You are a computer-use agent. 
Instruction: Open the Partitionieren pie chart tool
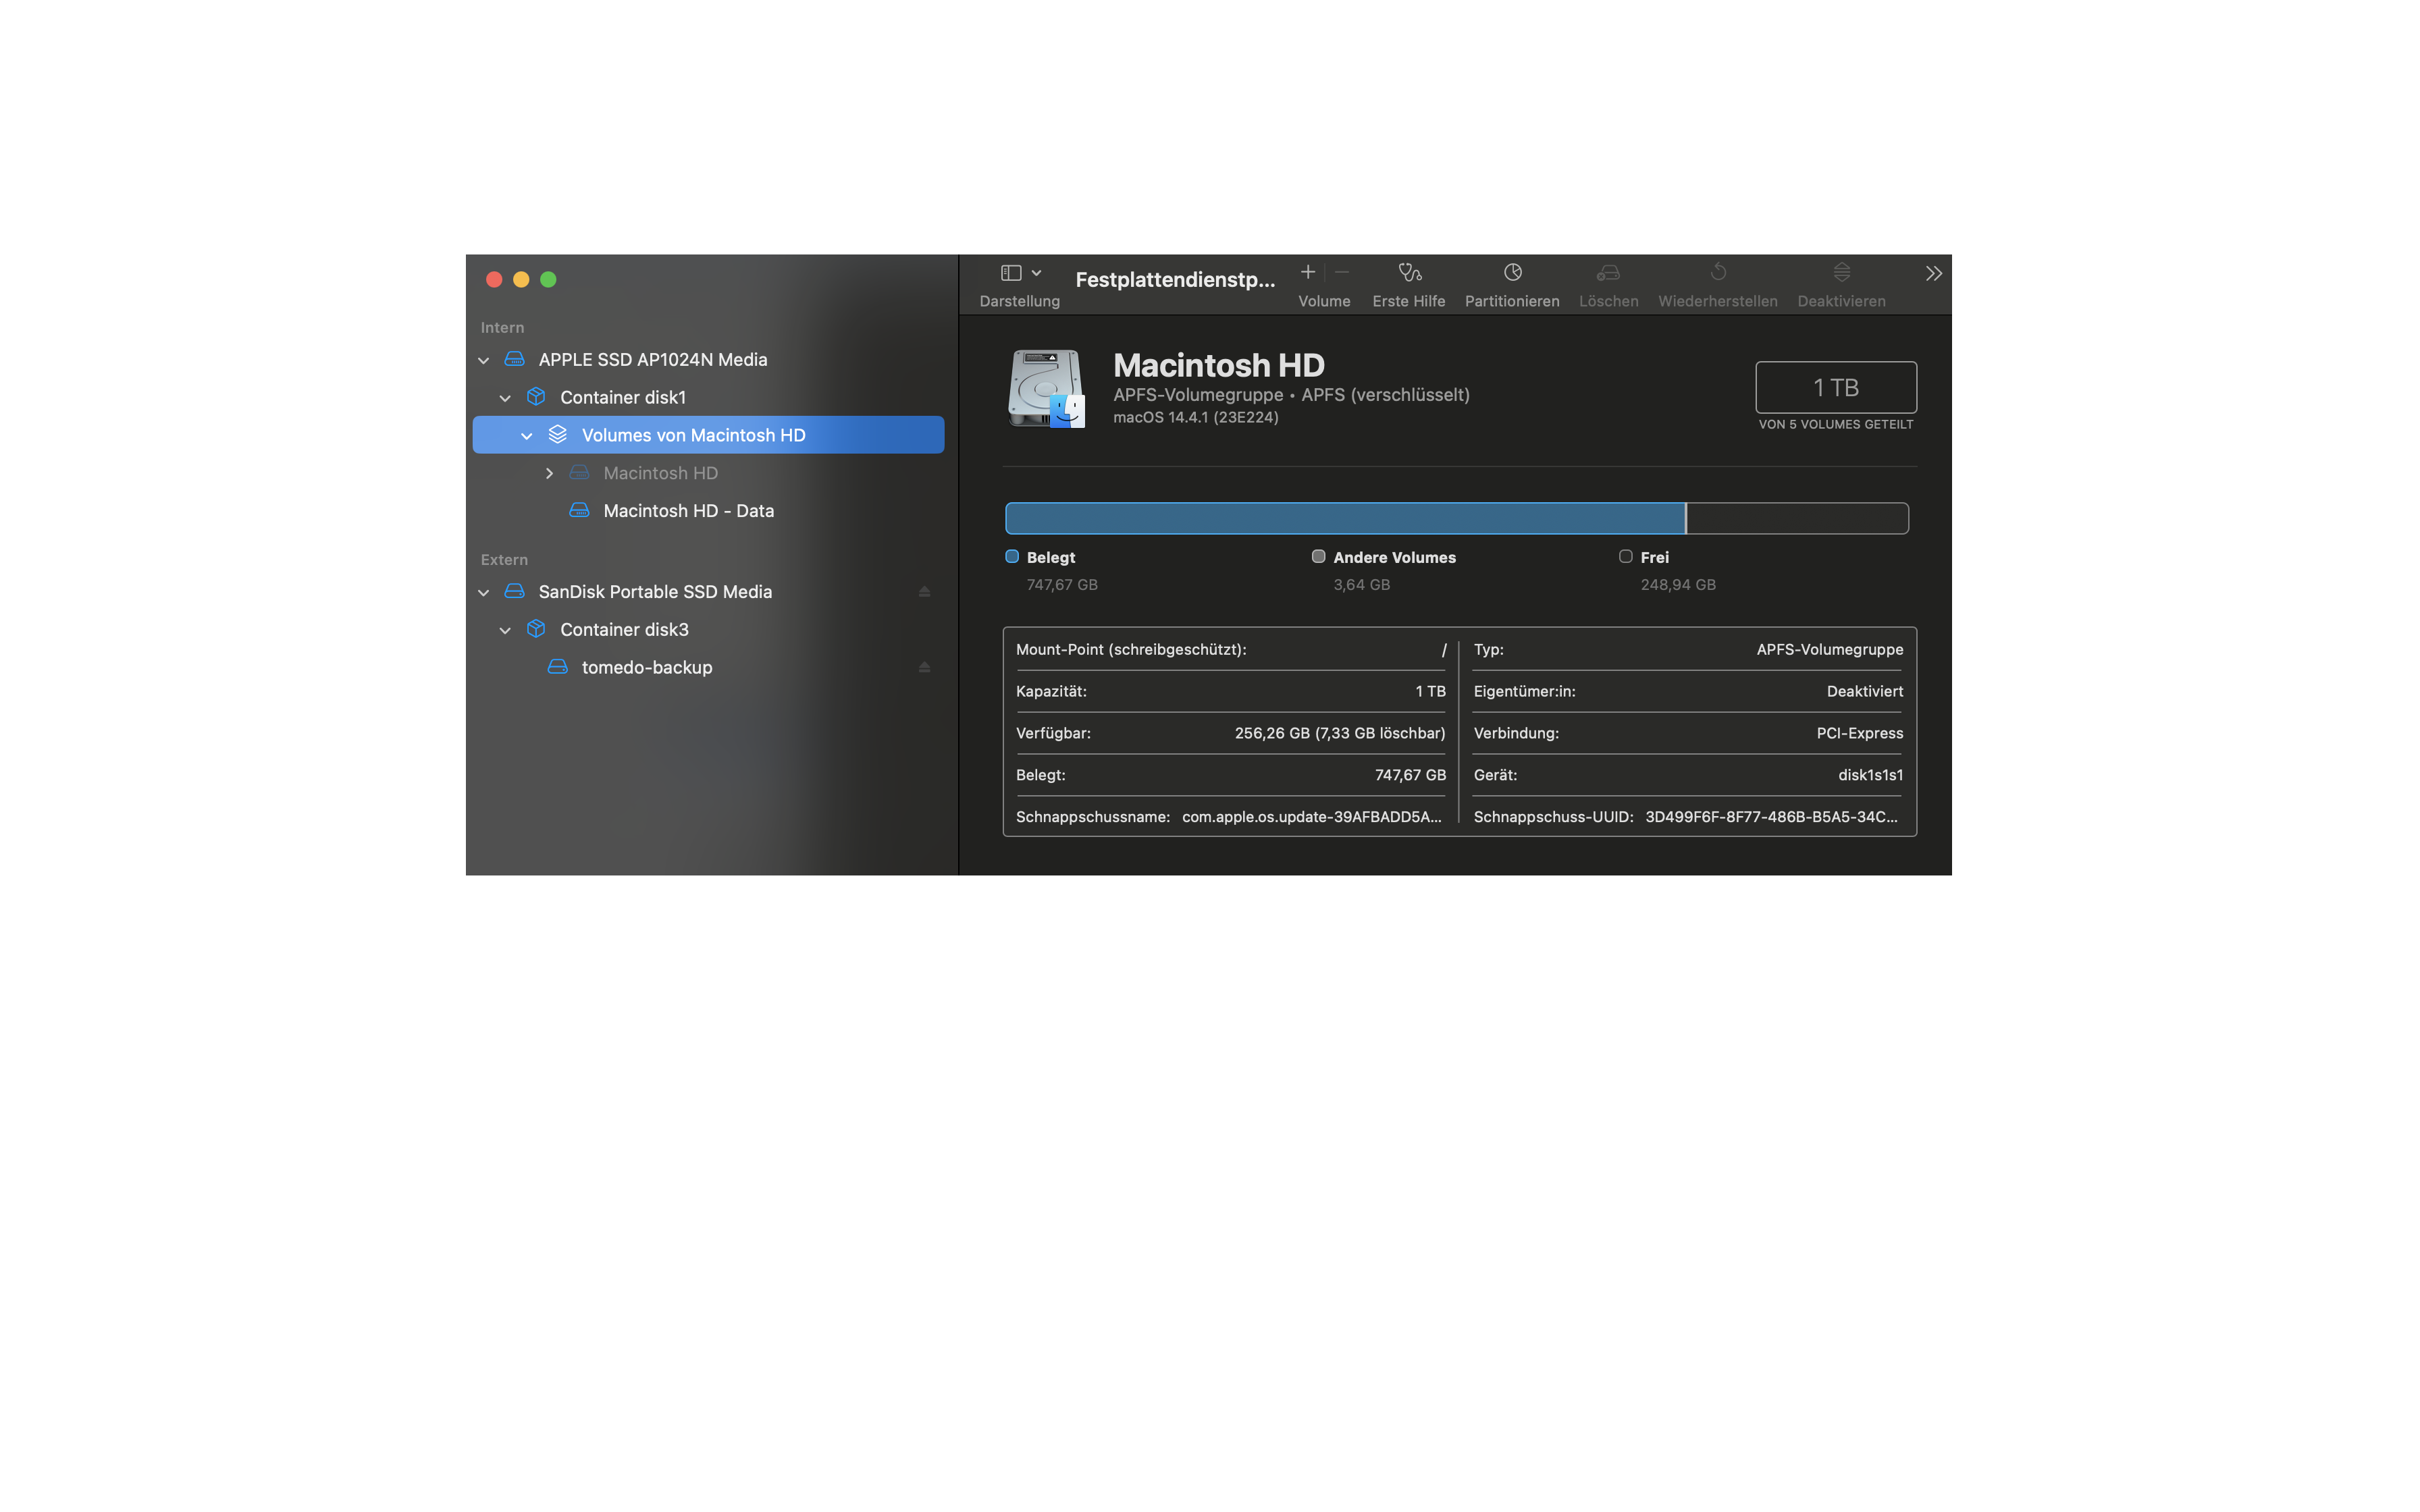coord(1512,273)
